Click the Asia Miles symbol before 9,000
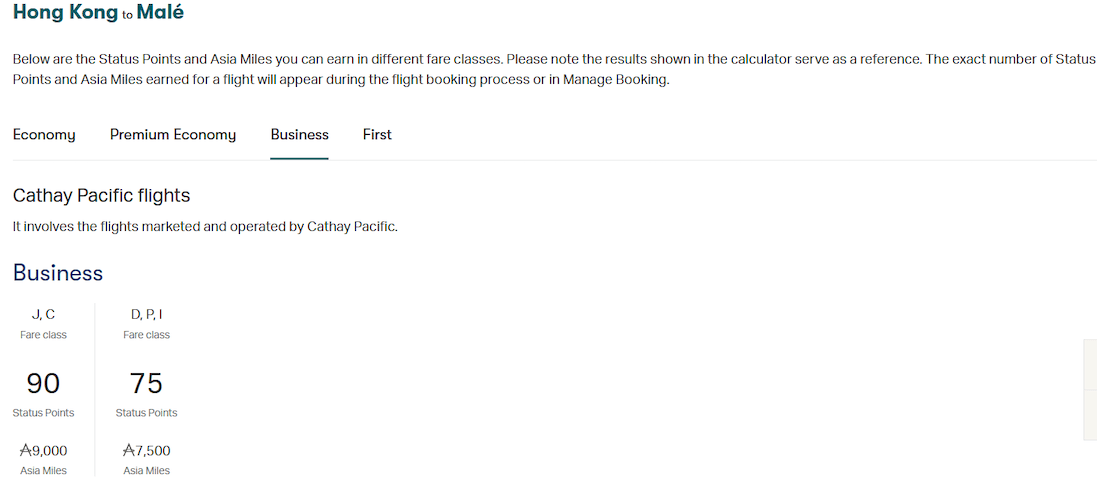Image resolution: width=1097 pixels, height=484 pixels. (x=26, y=451)
